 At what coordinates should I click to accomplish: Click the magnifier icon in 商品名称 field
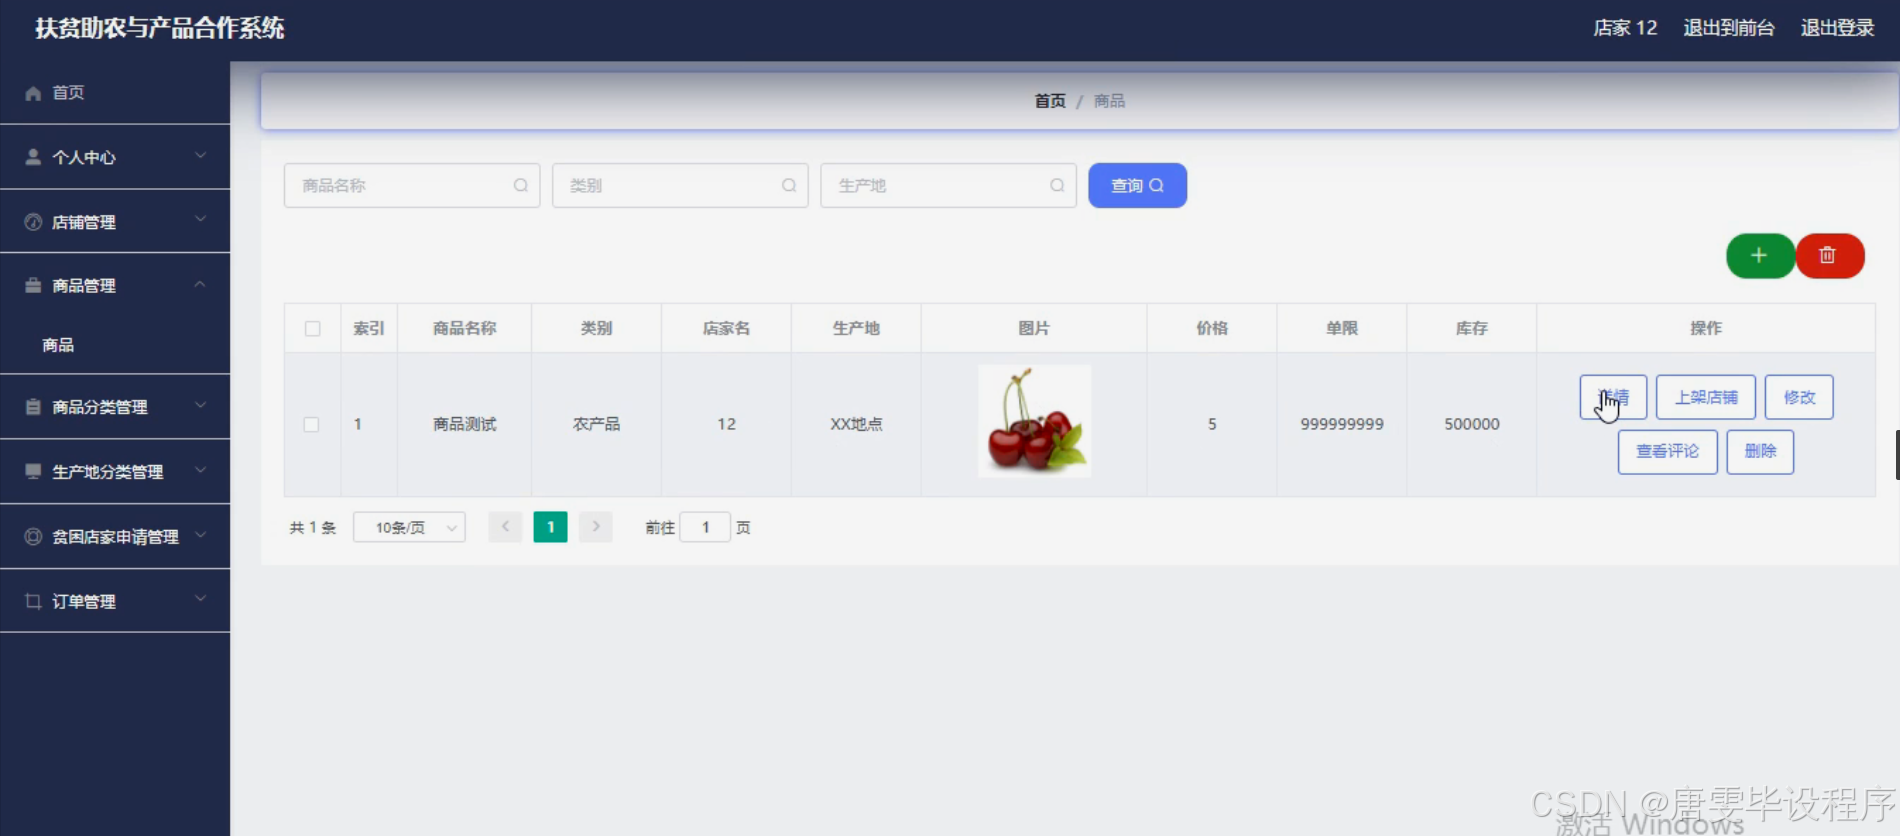point(521,185)
